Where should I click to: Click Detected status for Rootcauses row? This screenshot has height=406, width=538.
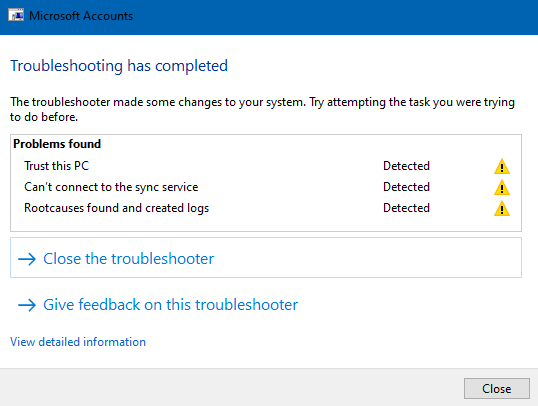[x=406, y=208]
